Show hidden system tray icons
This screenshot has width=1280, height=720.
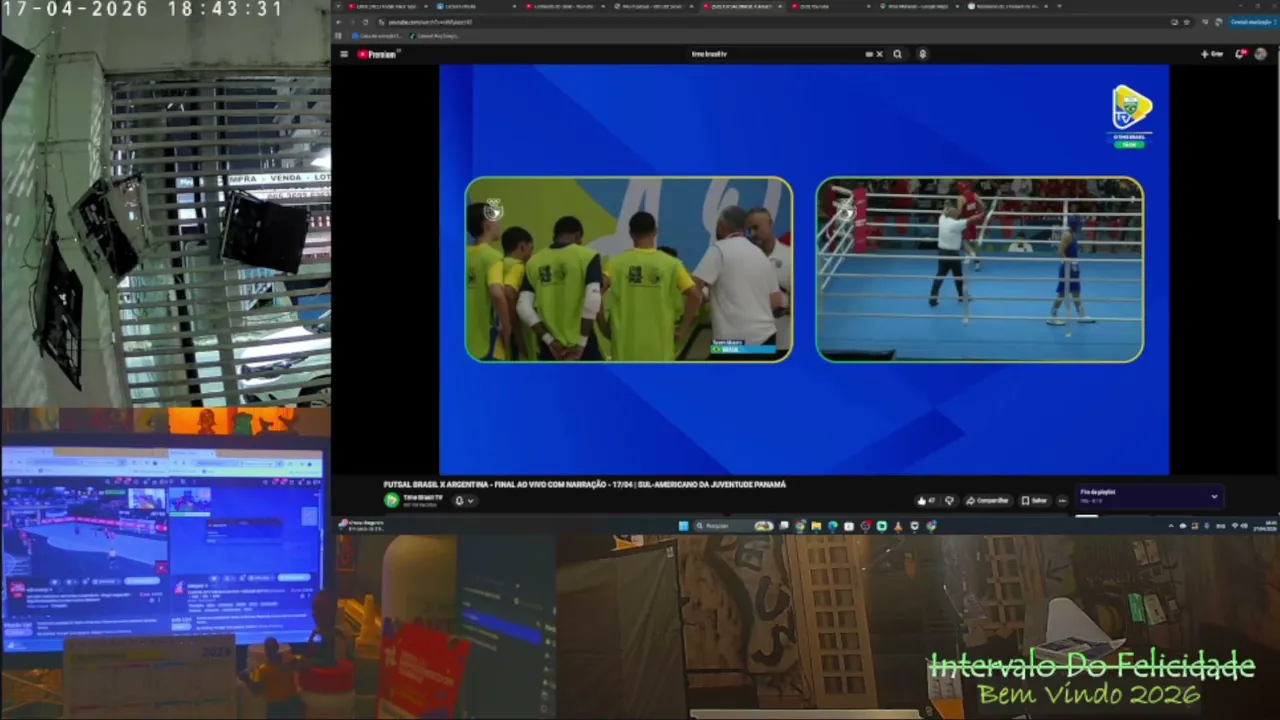[x=1171, y=526]
